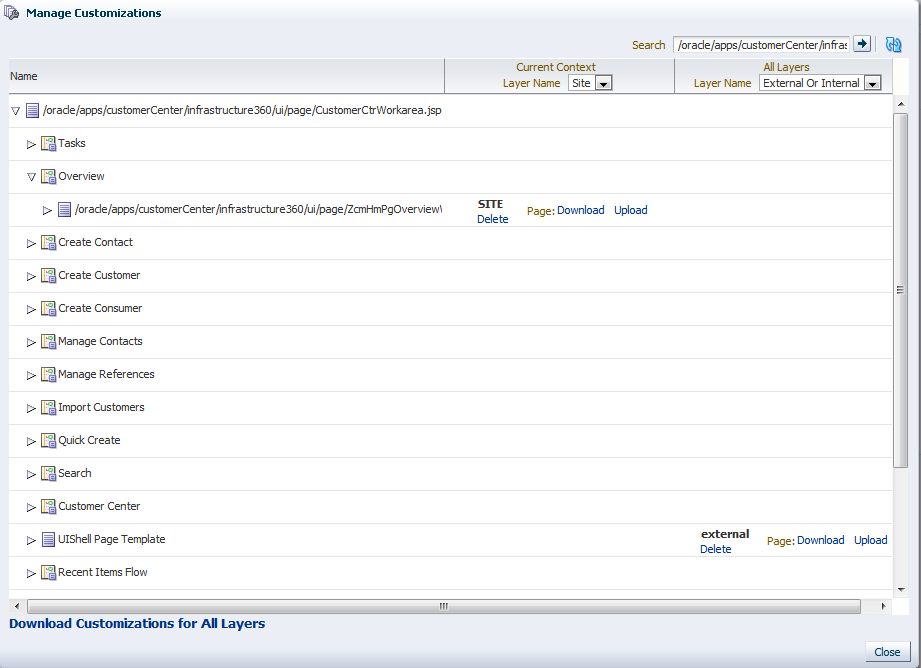921x668 pixels.
Task: Click the Customer Center task flow icon
Action: click(x=48, y=506)
